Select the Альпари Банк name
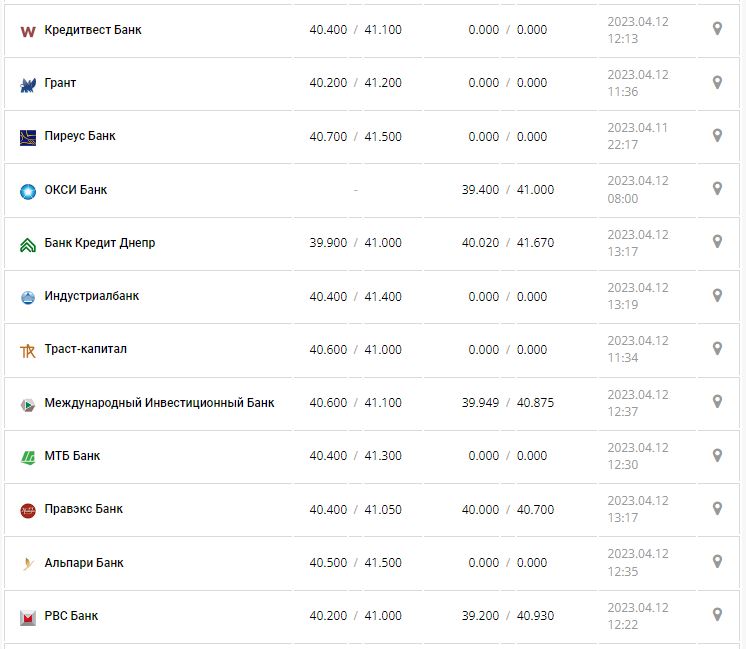The width and height of the screenshot is (746, 649). [84, 563]
